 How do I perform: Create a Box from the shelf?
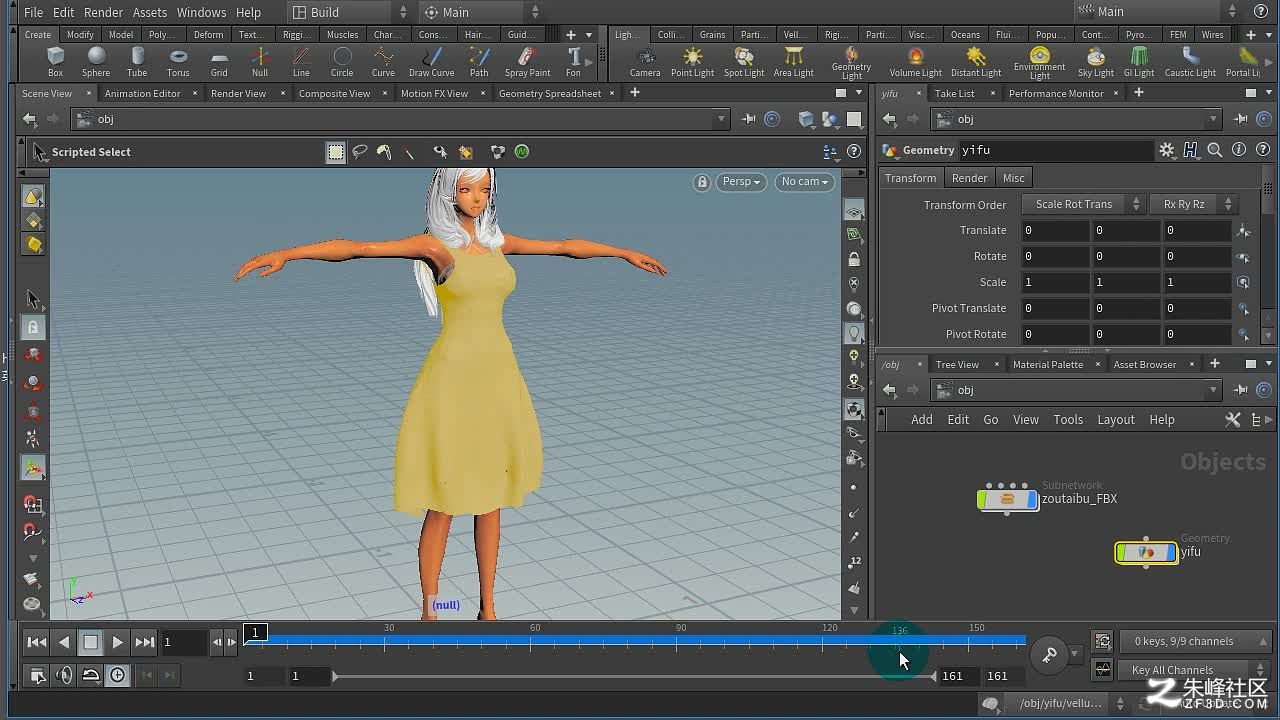(55, 62)
